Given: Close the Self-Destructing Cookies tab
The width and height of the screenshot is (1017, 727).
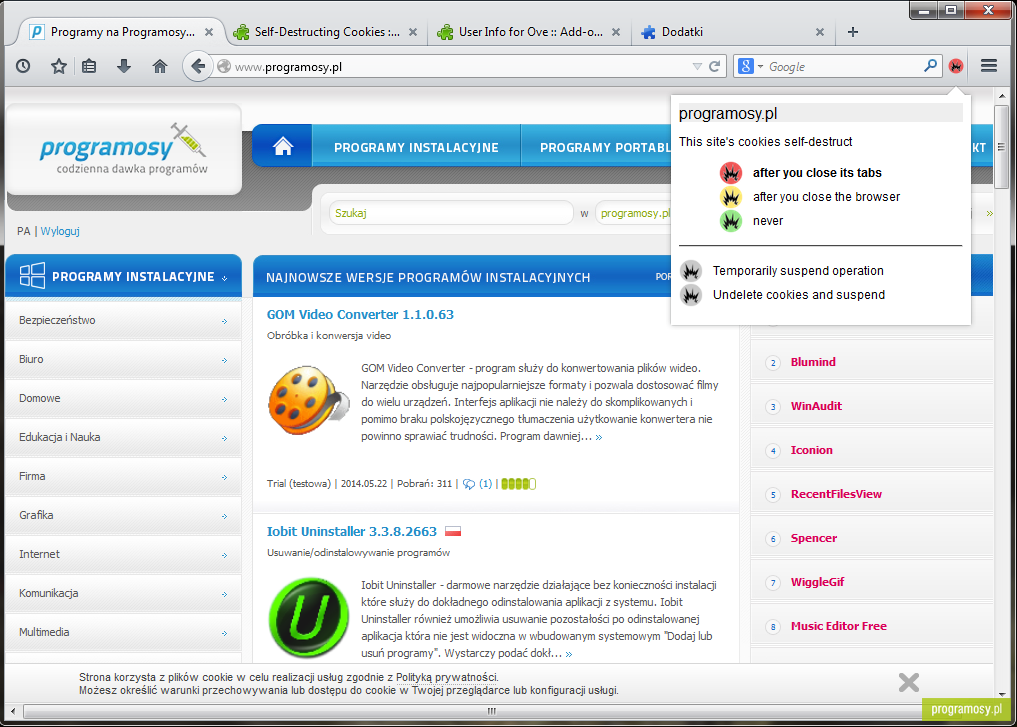Looking at the screenshot, I should 413,32.
